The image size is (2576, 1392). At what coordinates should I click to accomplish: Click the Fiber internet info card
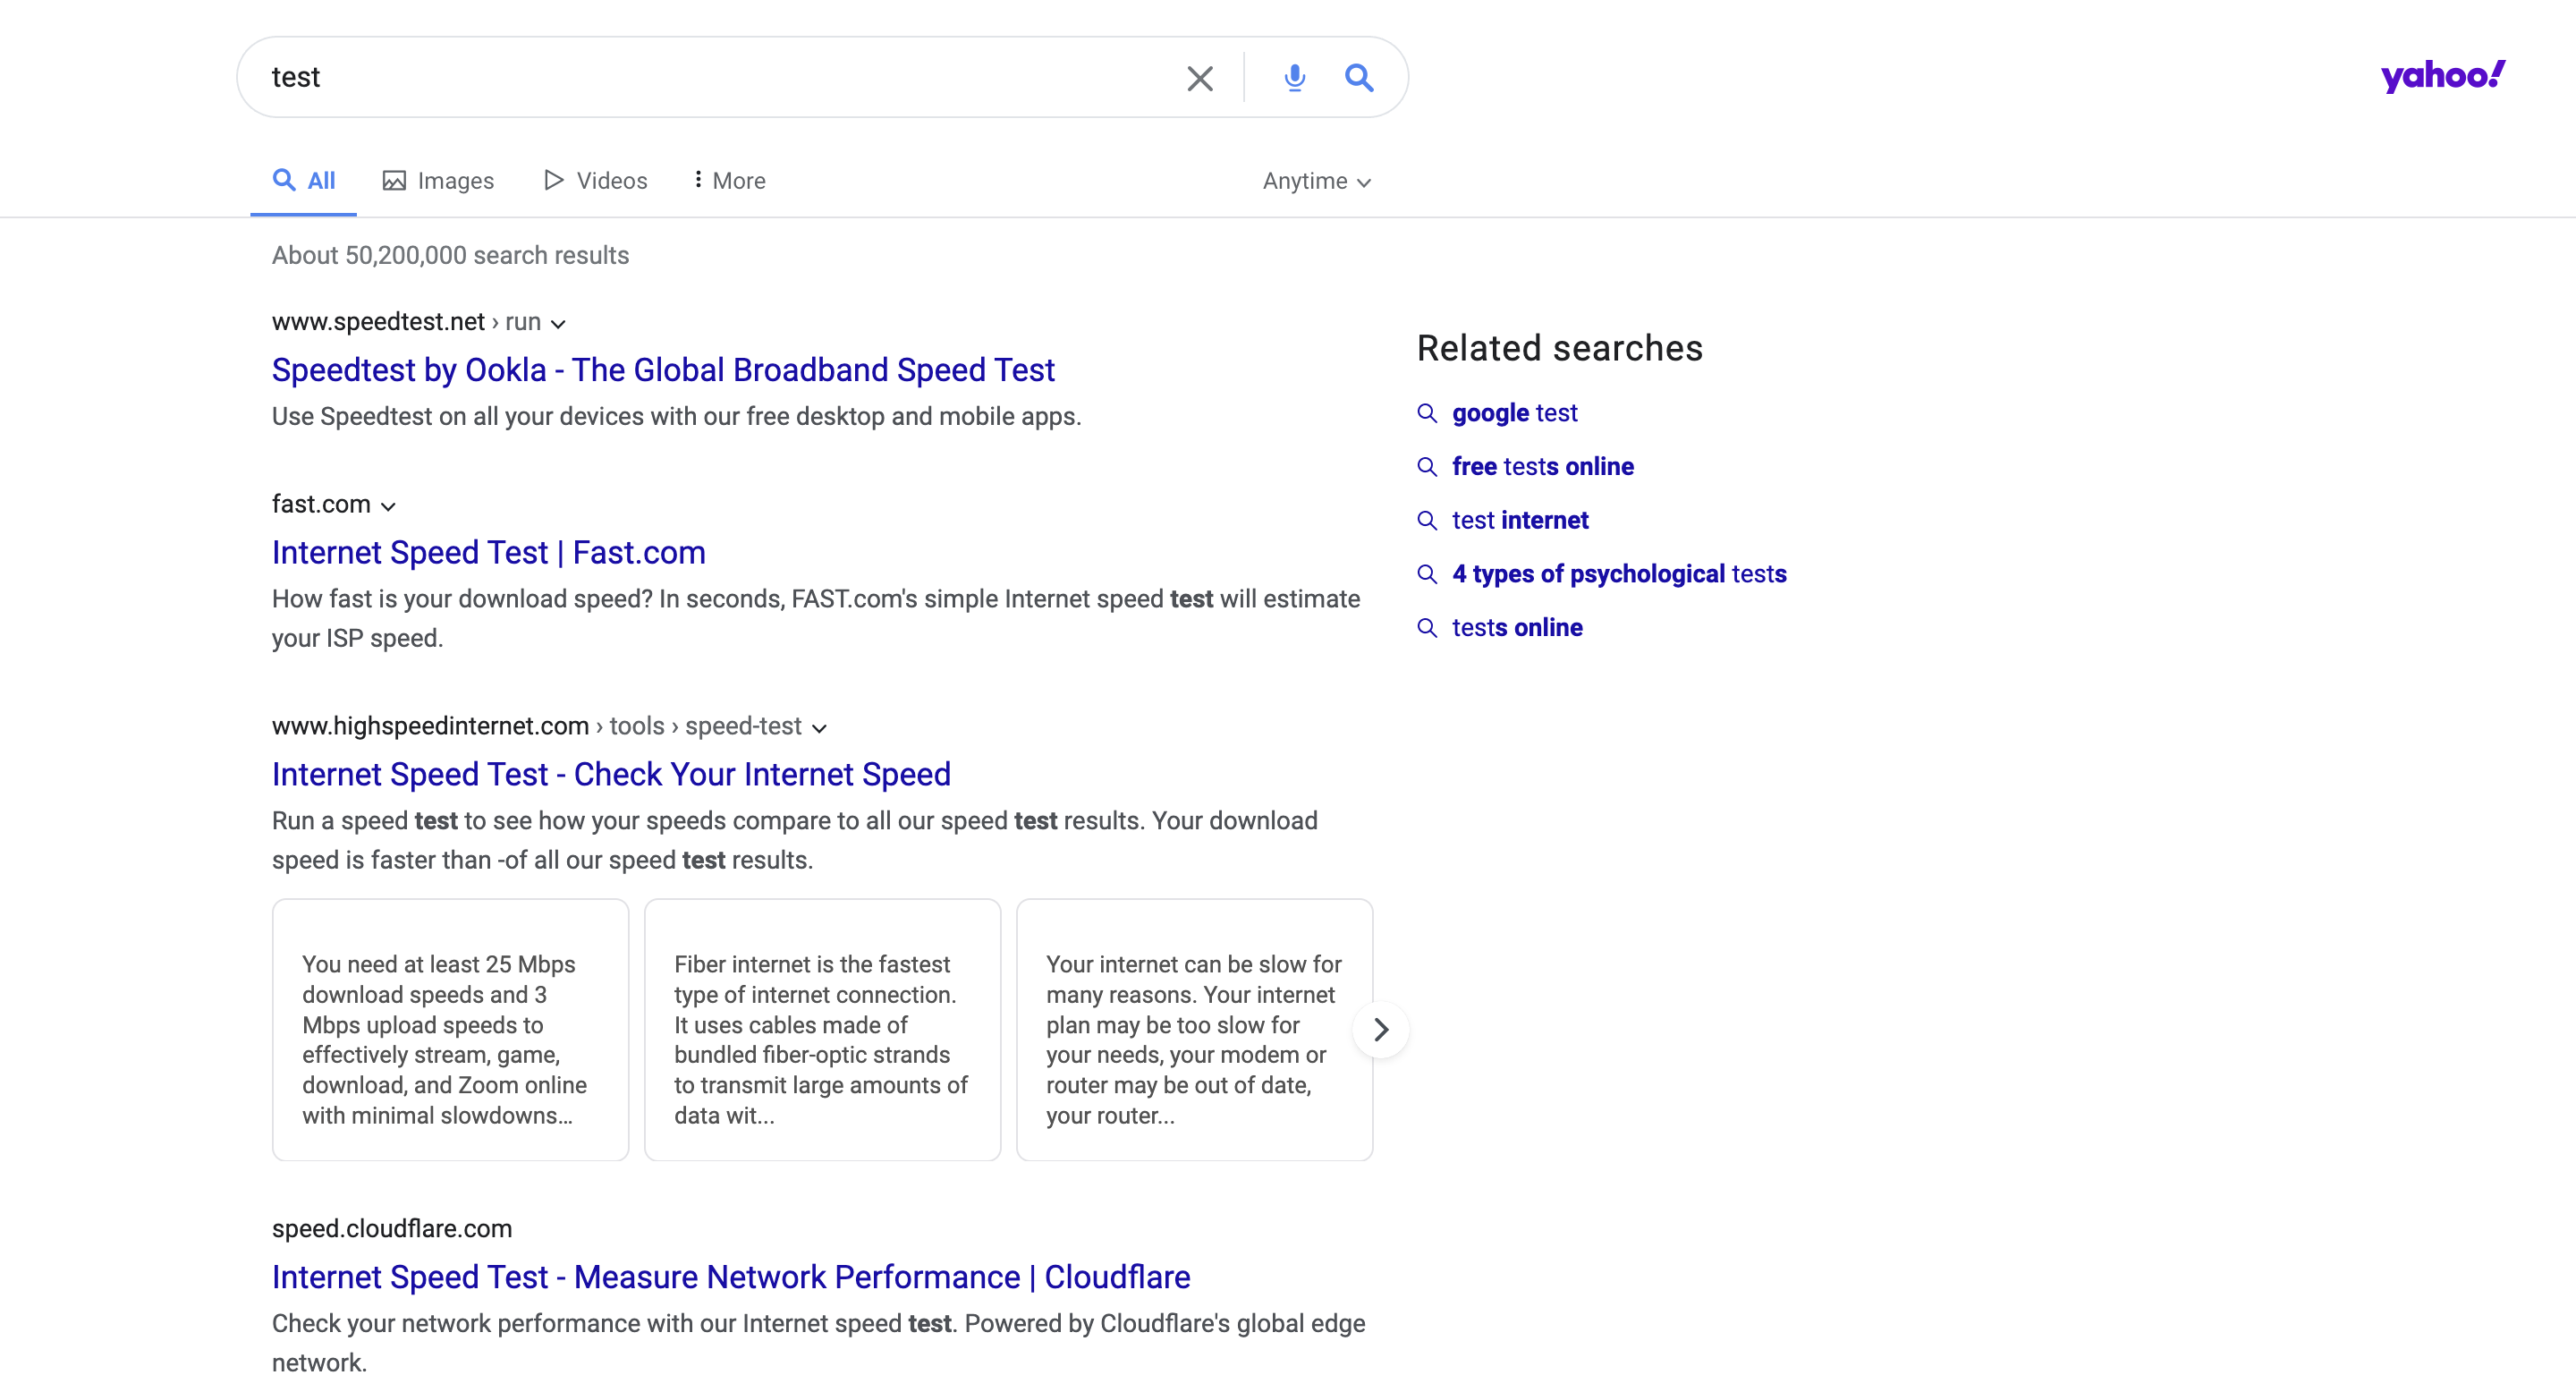(822, 1029)
